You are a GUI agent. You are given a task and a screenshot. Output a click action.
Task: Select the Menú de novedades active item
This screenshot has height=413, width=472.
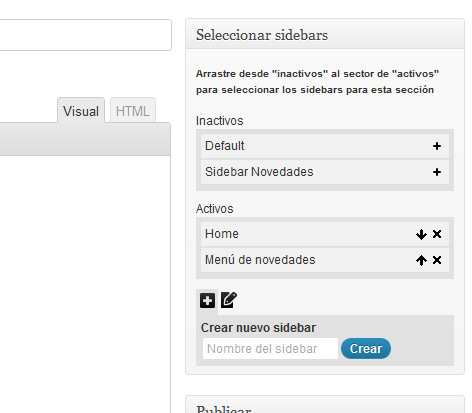[x=325, y=260]
